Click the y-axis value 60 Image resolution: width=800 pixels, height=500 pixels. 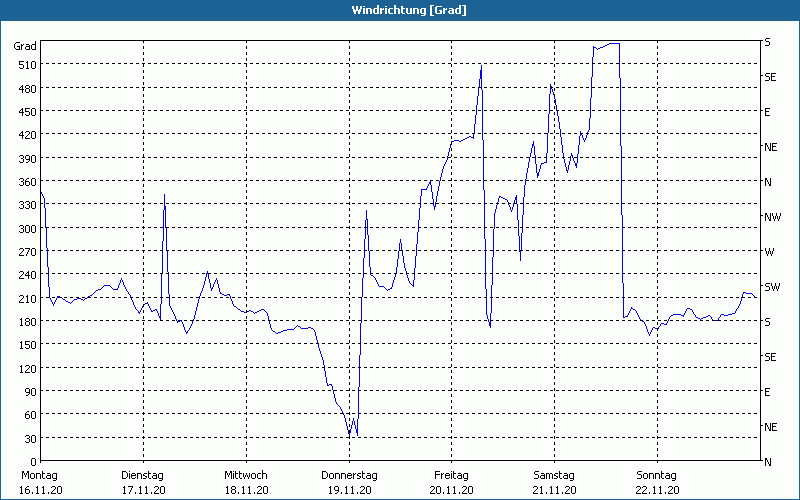(30, 415)
